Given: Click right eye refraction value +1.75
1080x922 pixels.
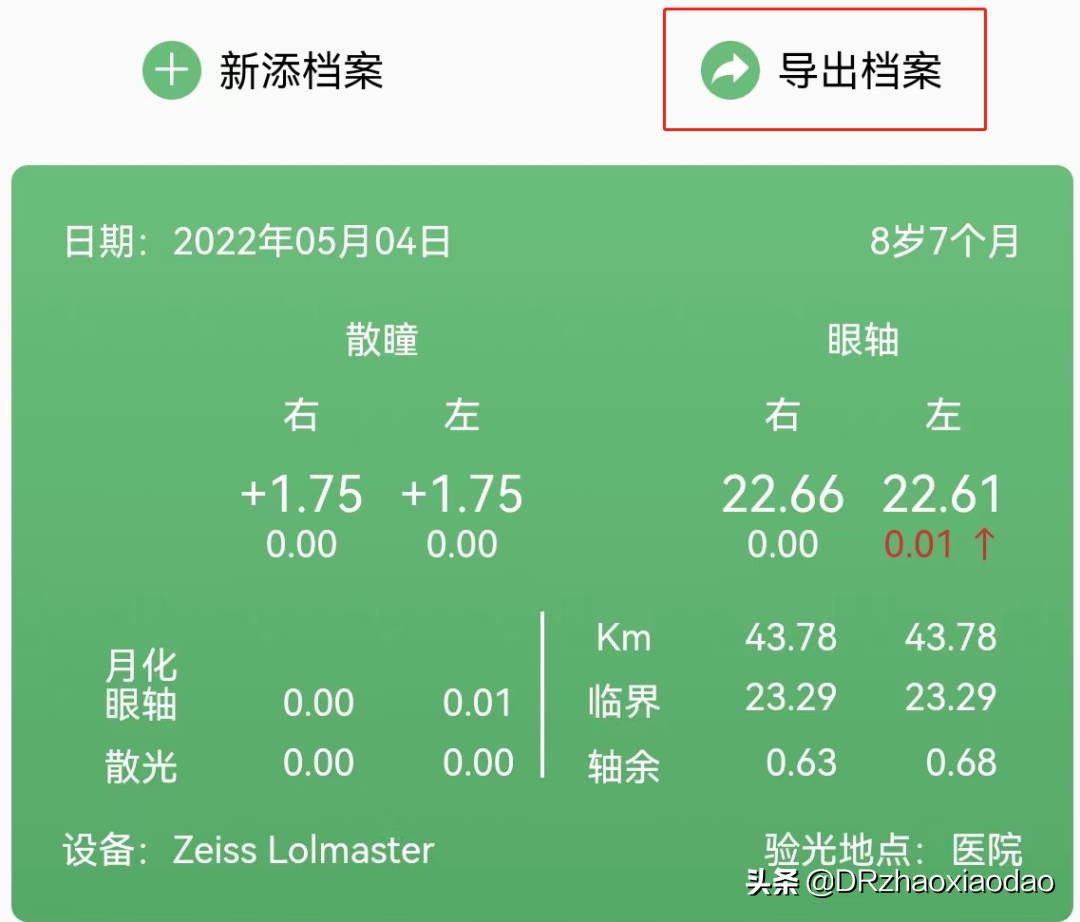Looking at the screenshot, I should coord(301,494).
